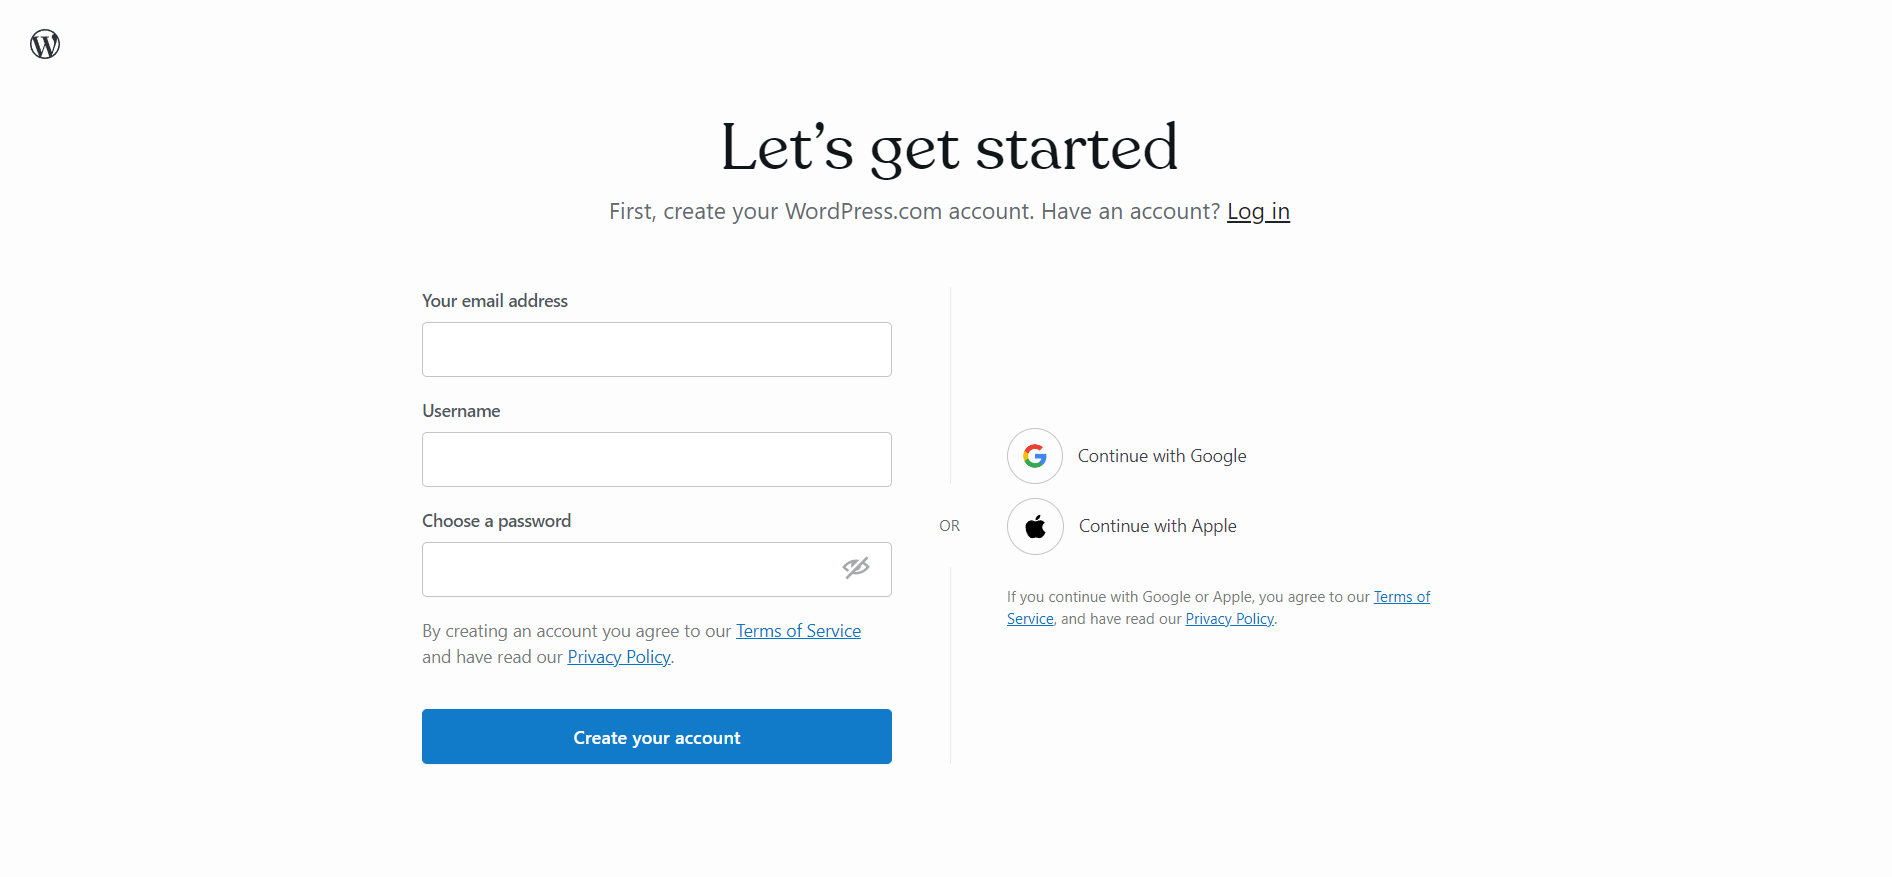Click inside the Username field

pyautogui.click(x=656, y=459)
